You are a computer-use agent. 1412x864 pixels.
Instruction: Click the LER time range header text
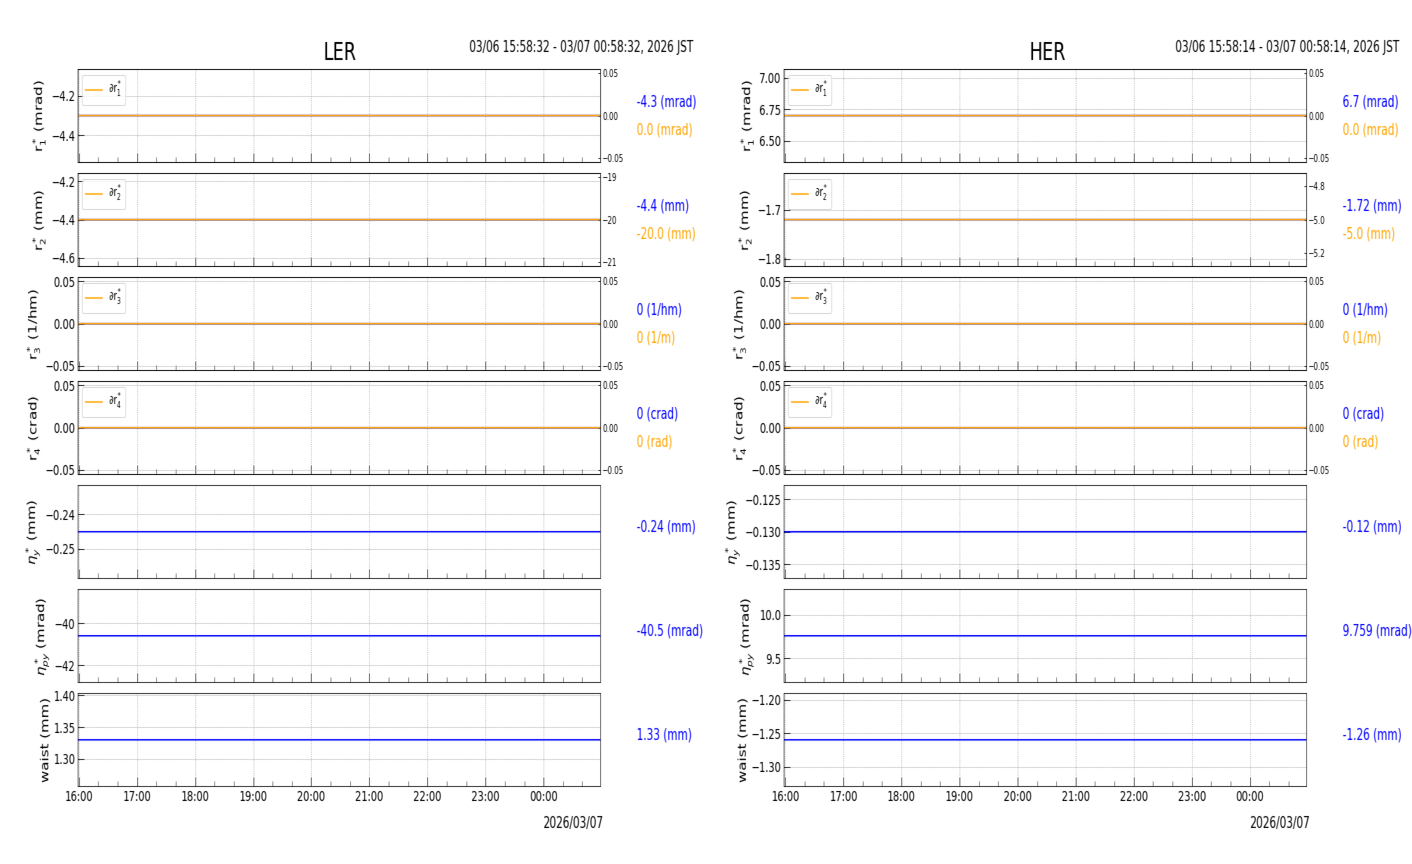point(581,47)
